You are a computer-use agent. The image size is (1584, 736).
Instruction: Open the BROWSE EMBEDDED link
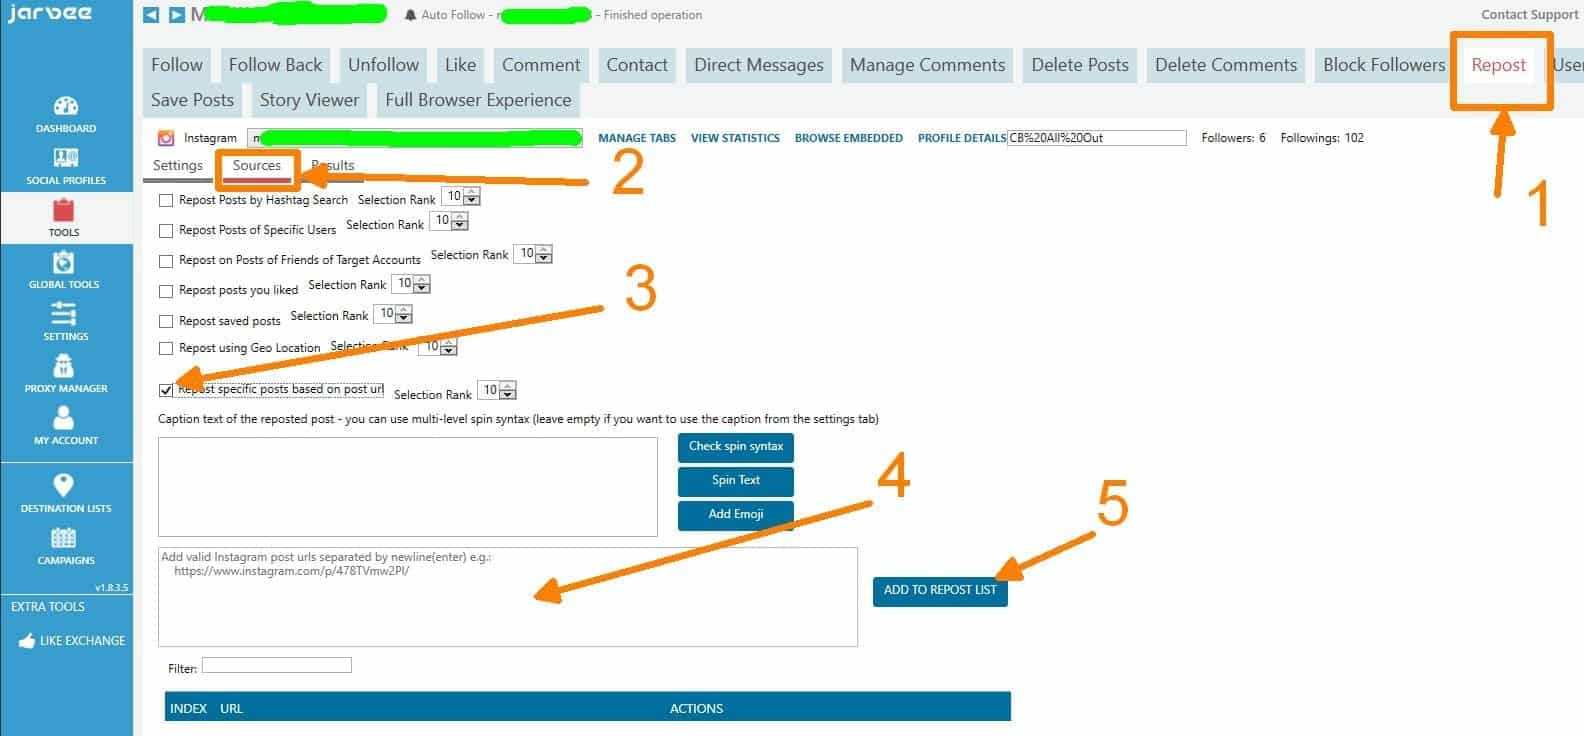(x=849, y=138)
